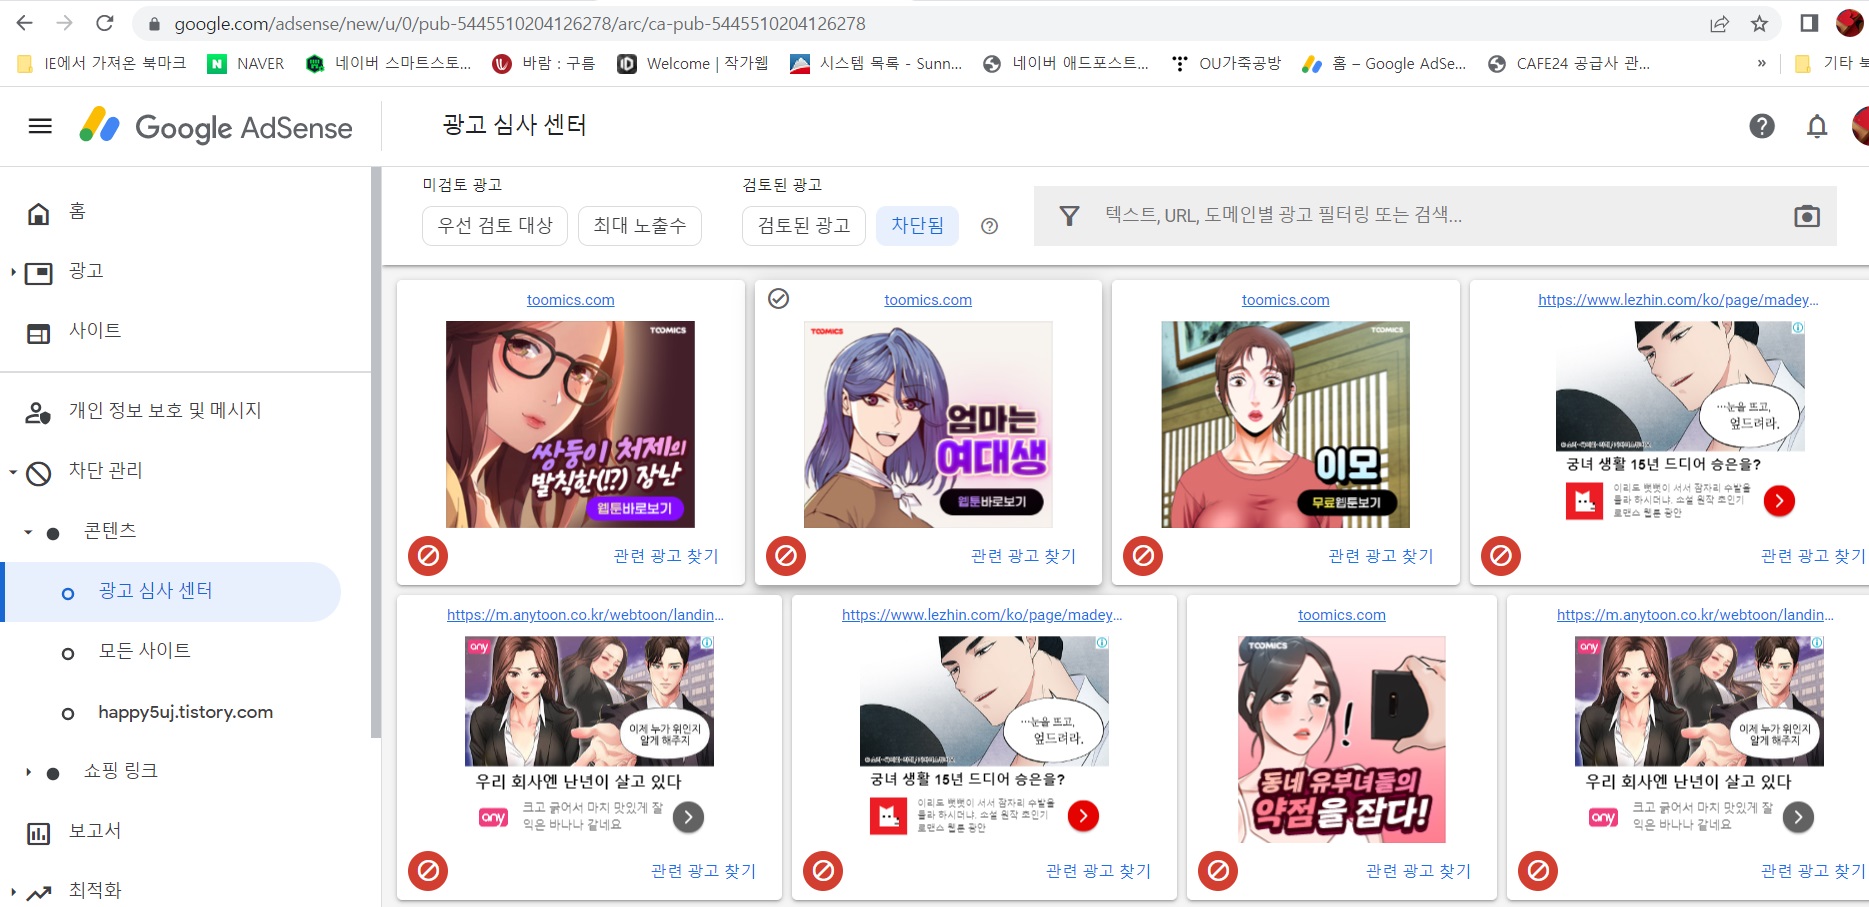The image size is (1869, 907).
Task: Open 모든 사이트 in sidebar
Action: pos(144,651)
